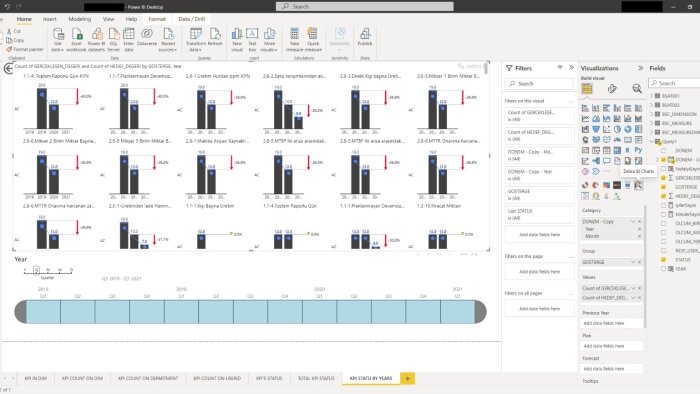
Task: Remove GOSTERGE from Group well
Action: click(x=639, y=262)
